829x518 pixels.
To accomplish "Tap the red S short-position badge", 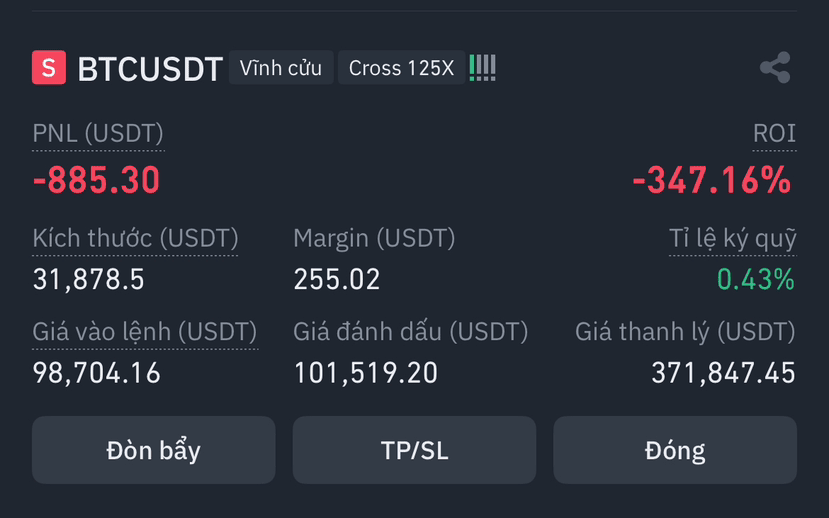I will pyautogui.click(x=49, y=68).
